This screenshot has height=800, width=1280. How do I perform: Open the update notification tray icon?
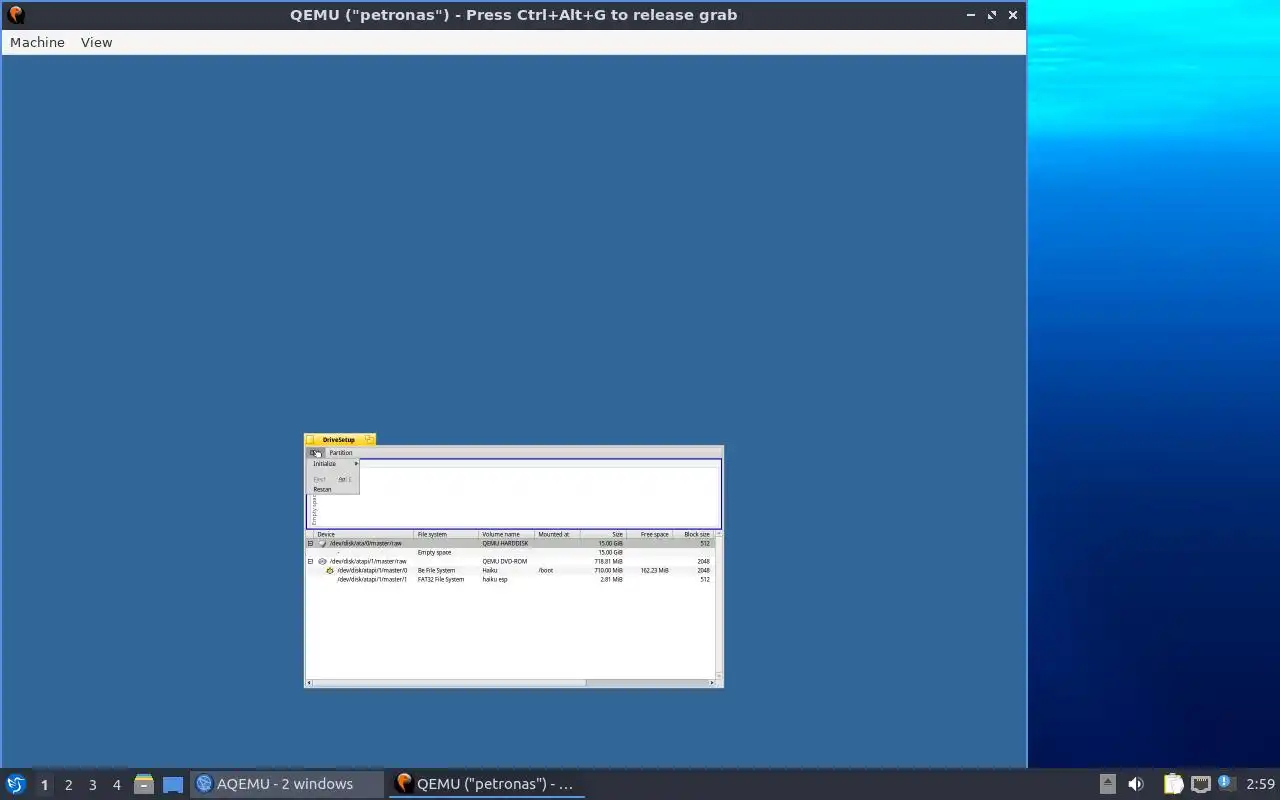click(x=1226, y=783)
